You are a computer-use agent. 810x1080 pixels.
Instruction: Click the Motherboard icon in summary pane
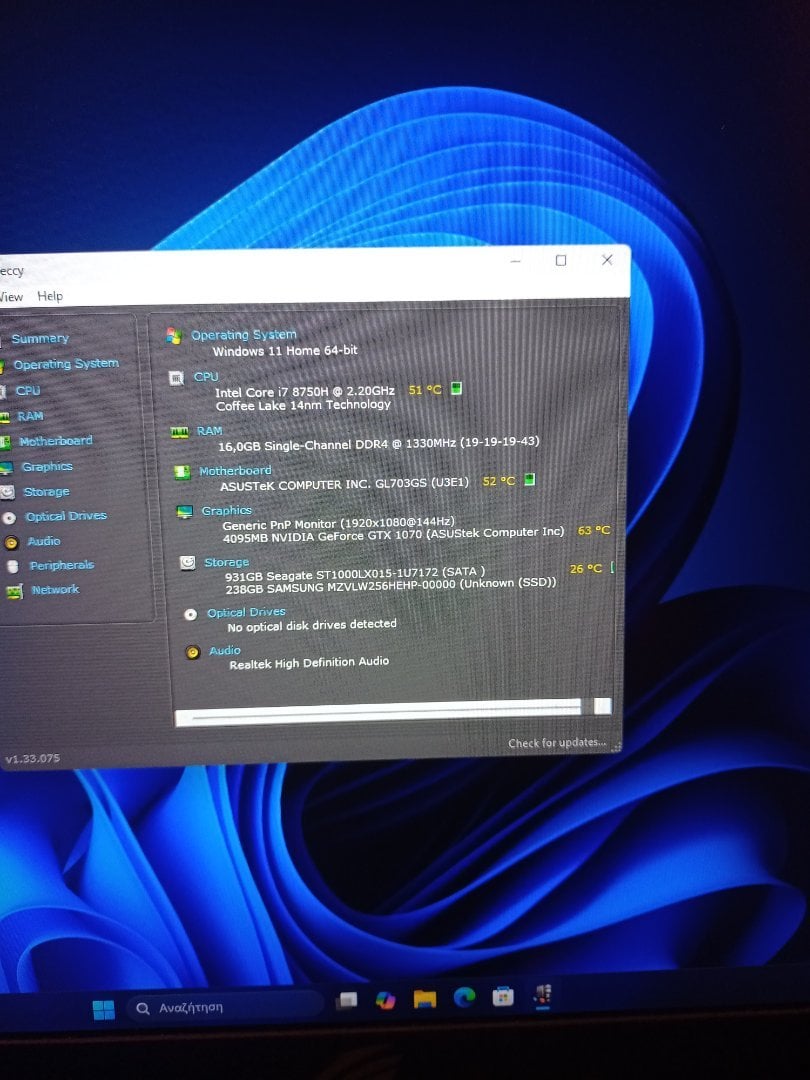(x=183, y=472)
